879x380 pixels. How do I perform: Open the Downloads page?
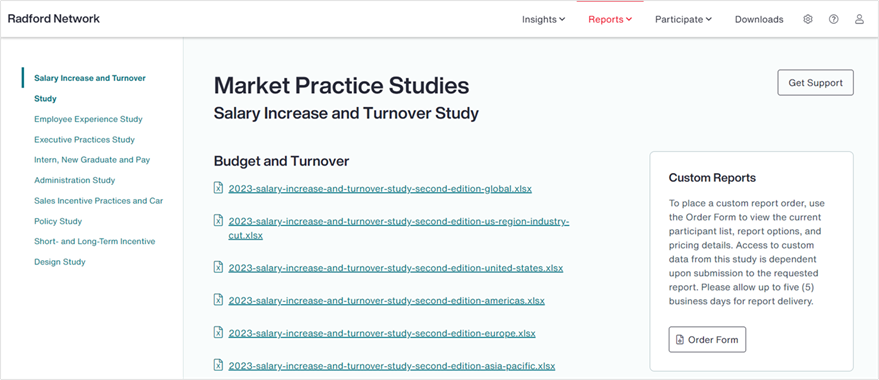[x=759, y=19]
